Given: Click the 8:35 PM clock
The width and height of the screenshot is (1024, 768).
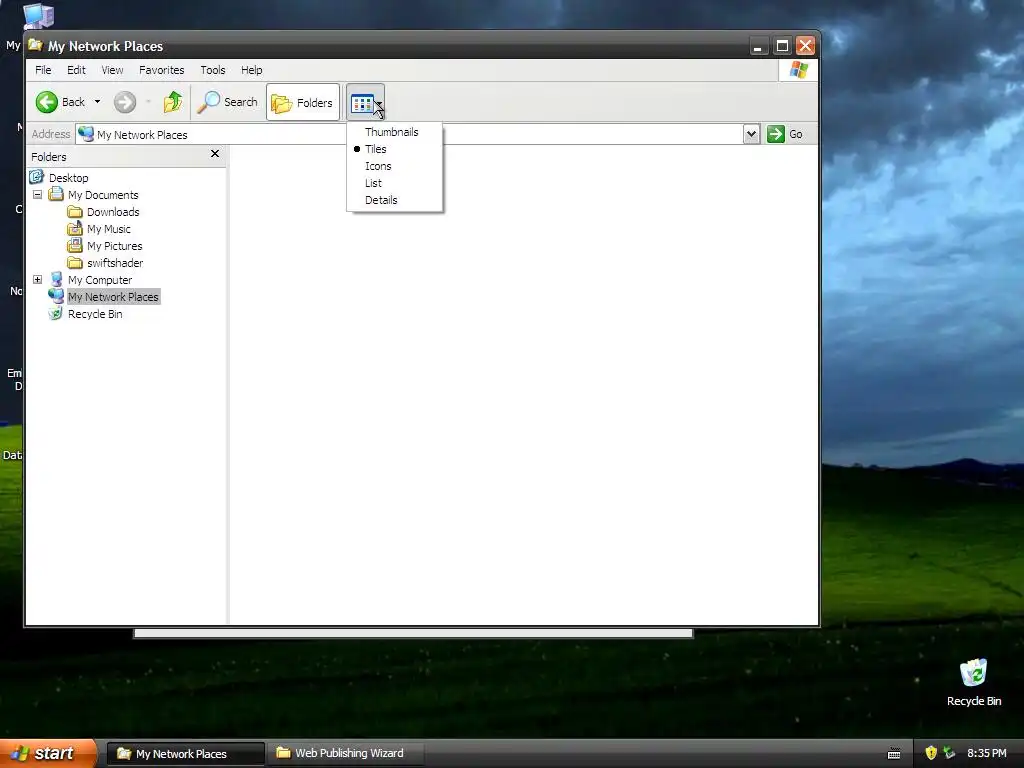Looking at the screenshot, I should (987, 753).
